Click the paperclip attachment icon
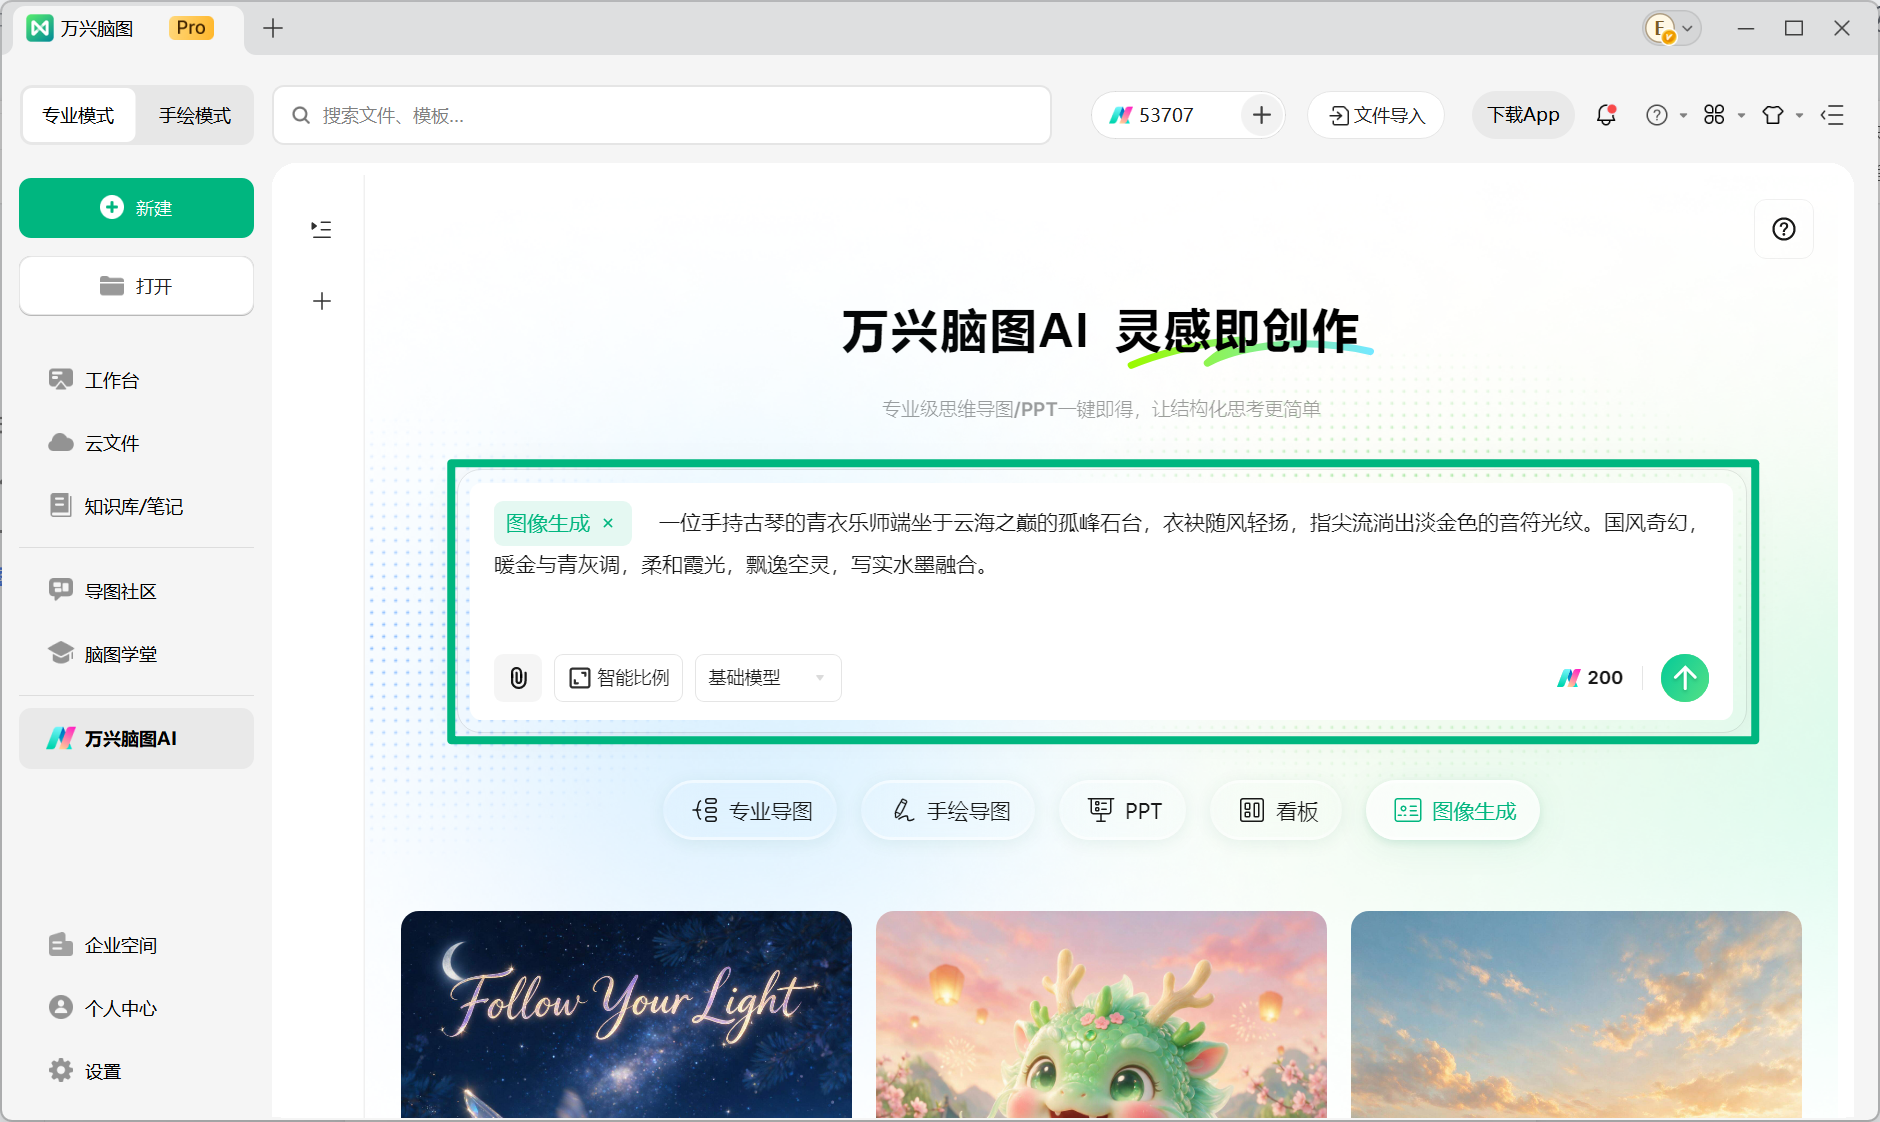This screenshot has width=1880, height=1122. pos(518,678)
